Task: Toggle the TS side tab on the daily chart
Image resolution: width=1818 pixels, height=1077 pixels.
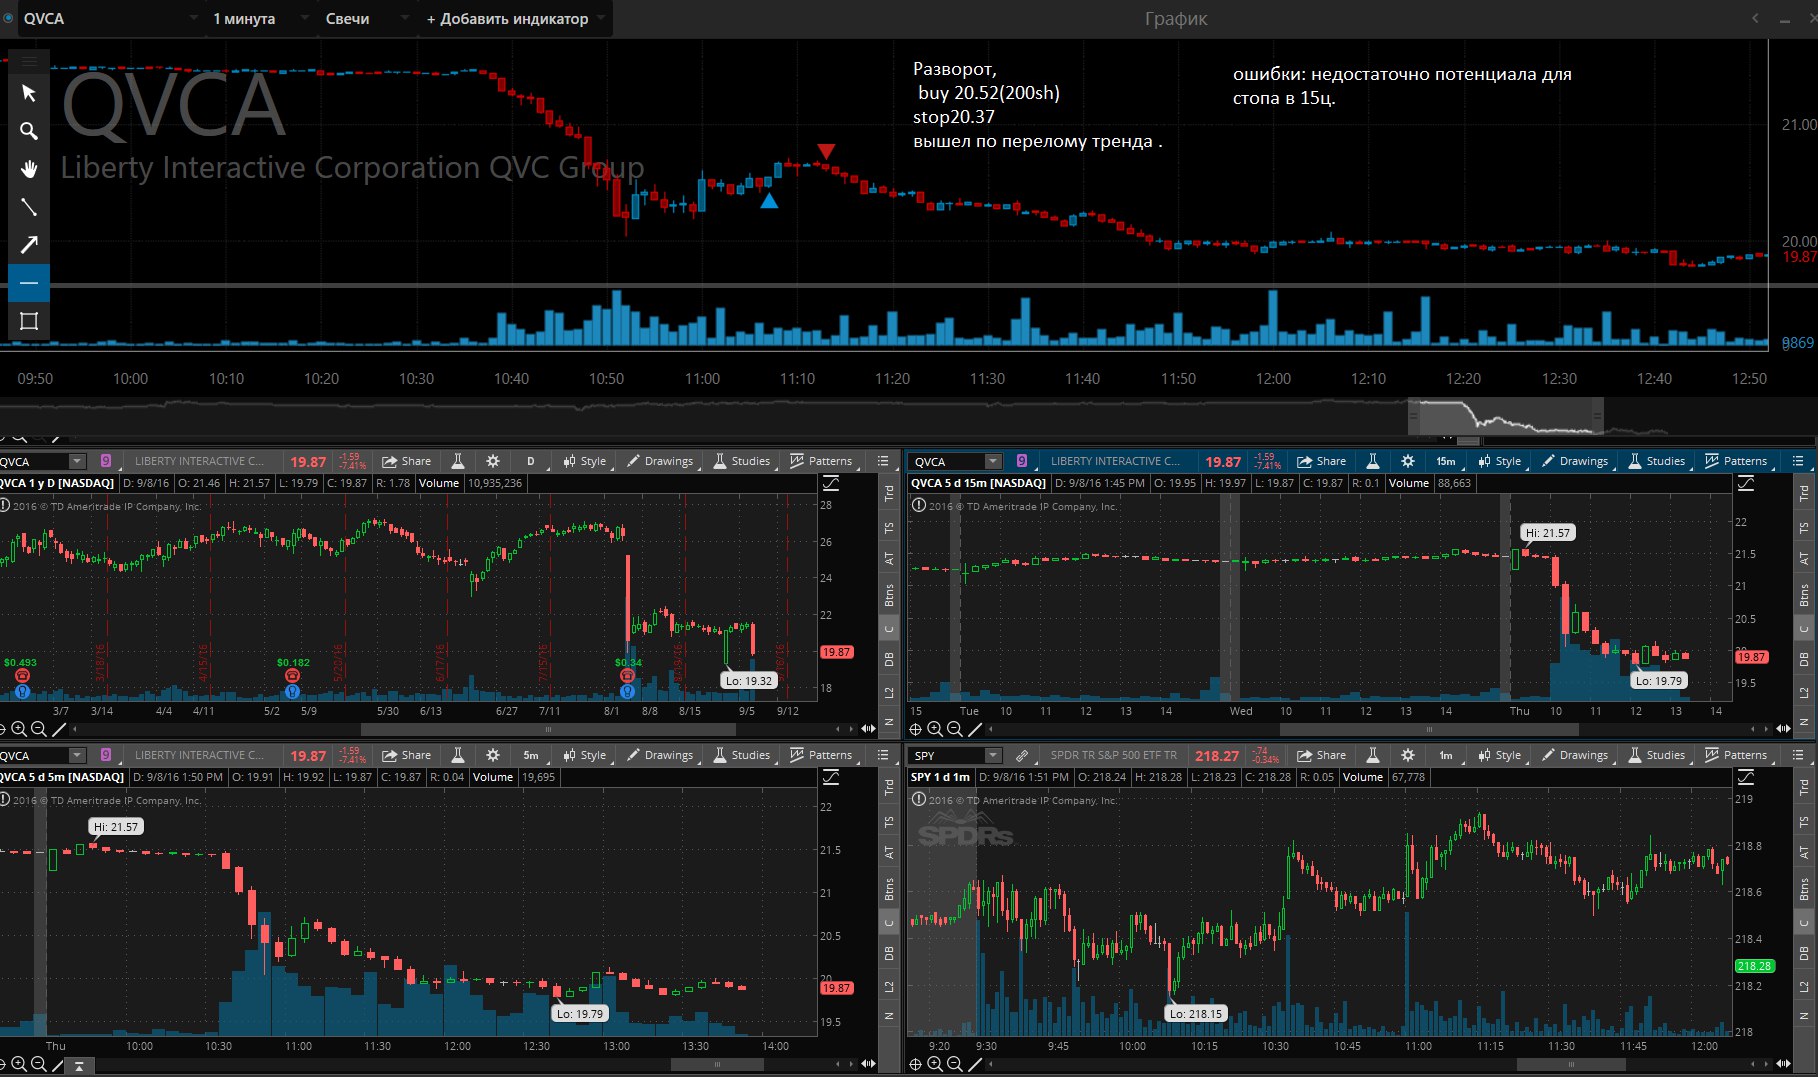Action: pyautogui.click(x=889, y=527)
